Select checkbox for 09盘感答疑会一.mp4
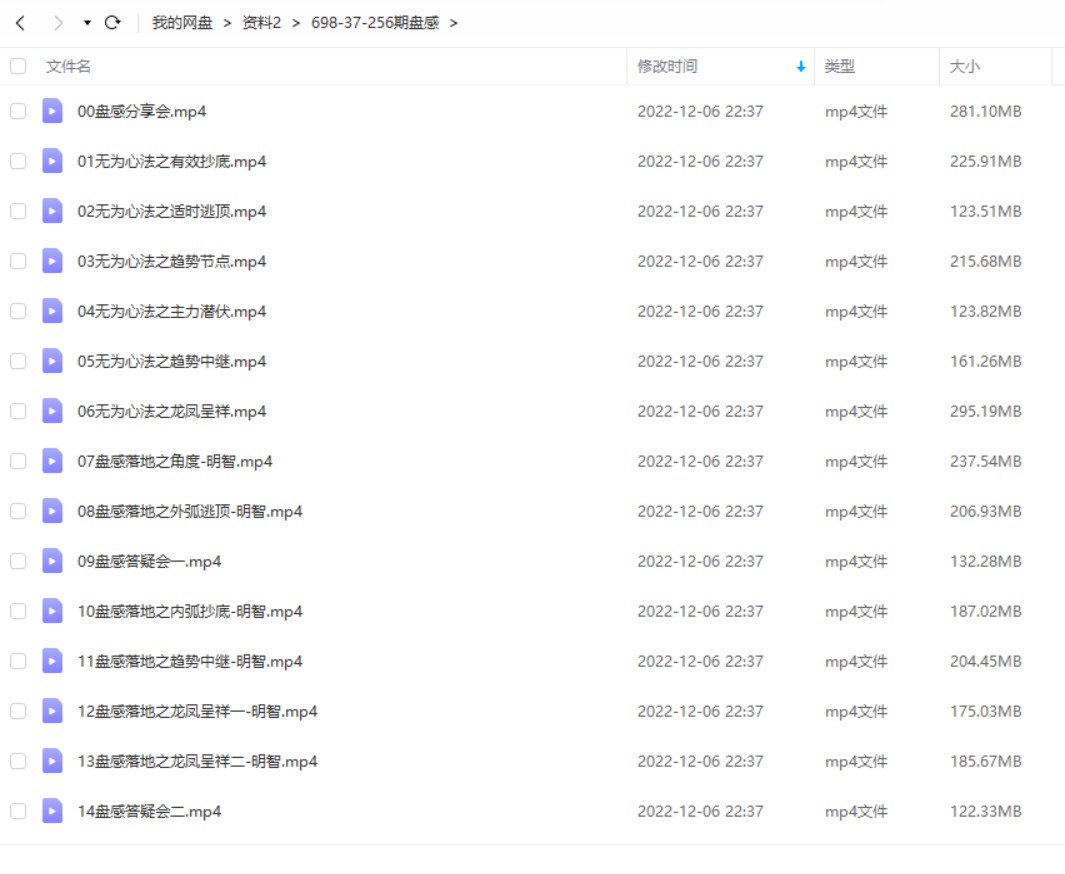This screenshot has width=1065, height=874. coord(18,562)
